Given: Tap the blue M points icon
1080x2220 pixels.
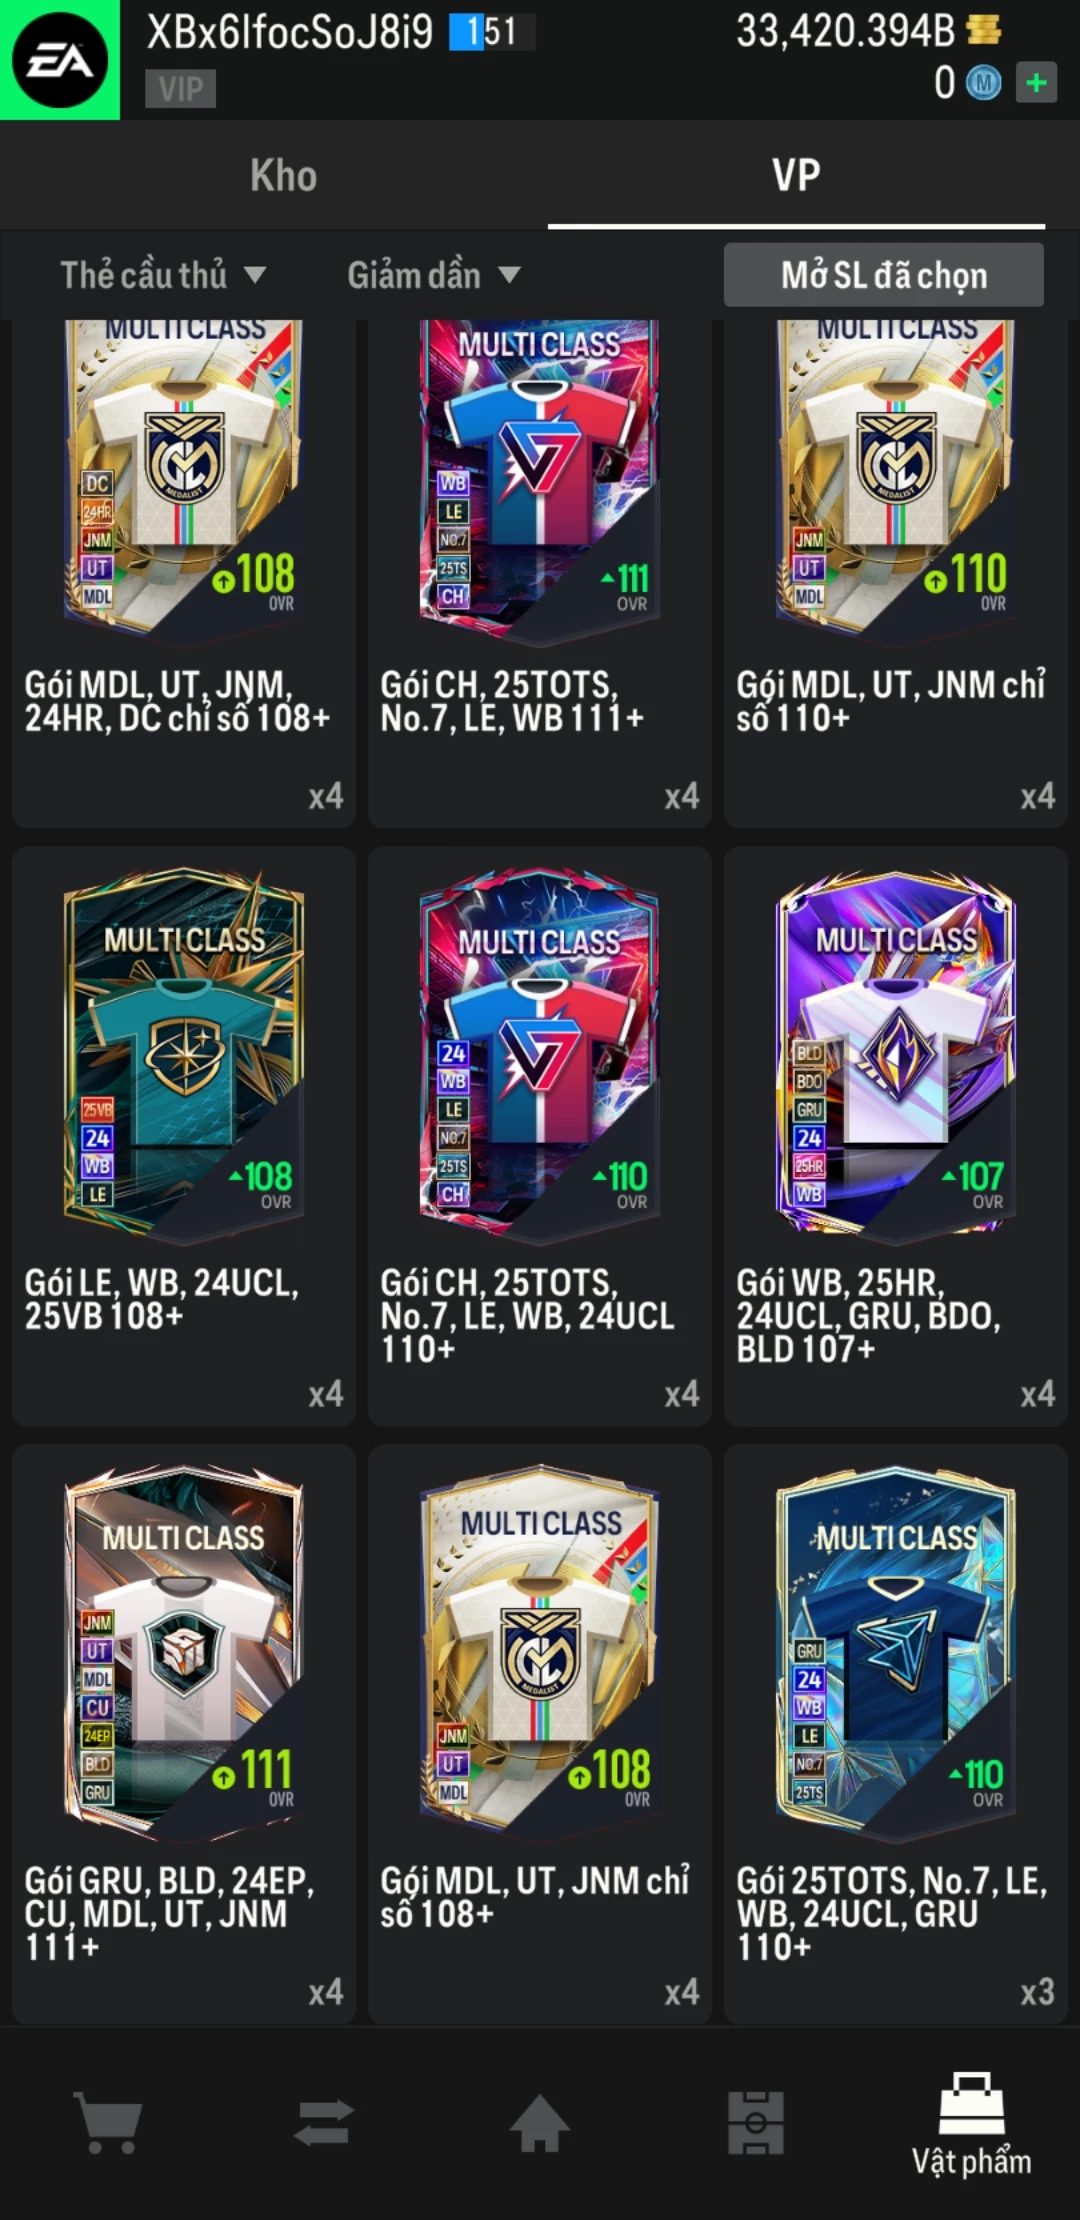Looking at the screenshot, I should coord(983,83).
